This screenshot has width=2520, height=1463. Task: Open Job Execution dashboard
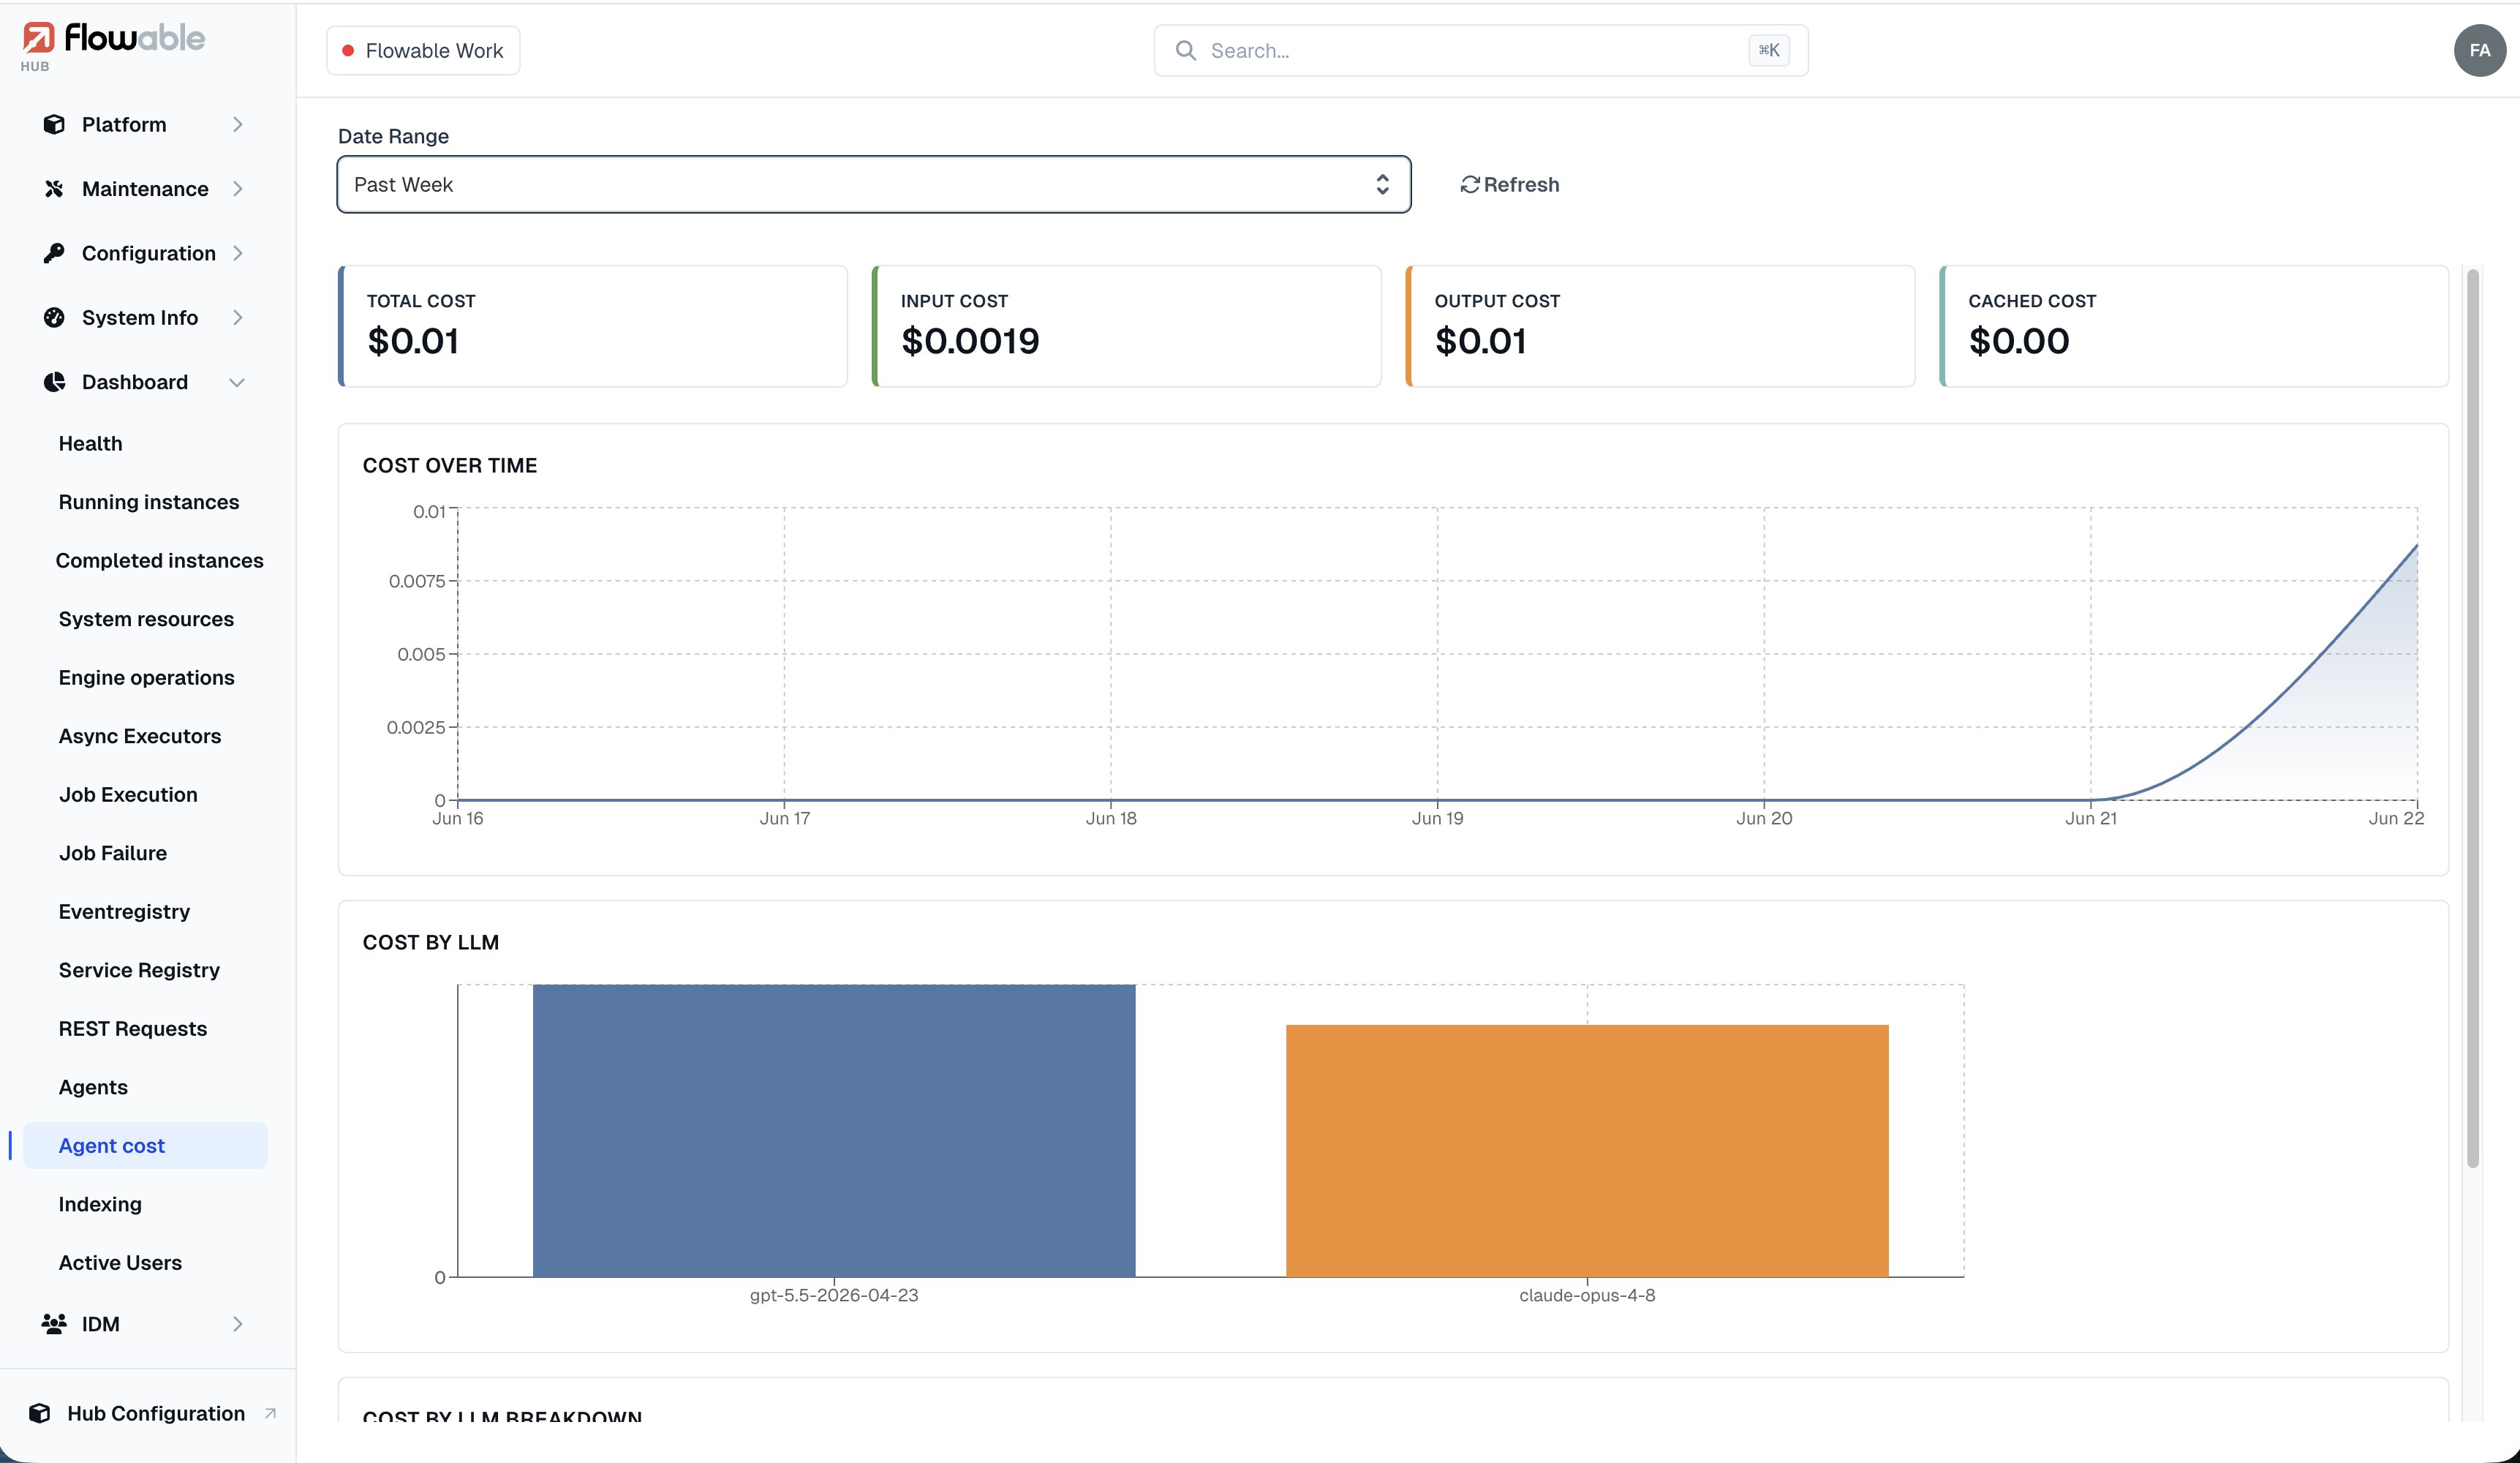(128, 794)
